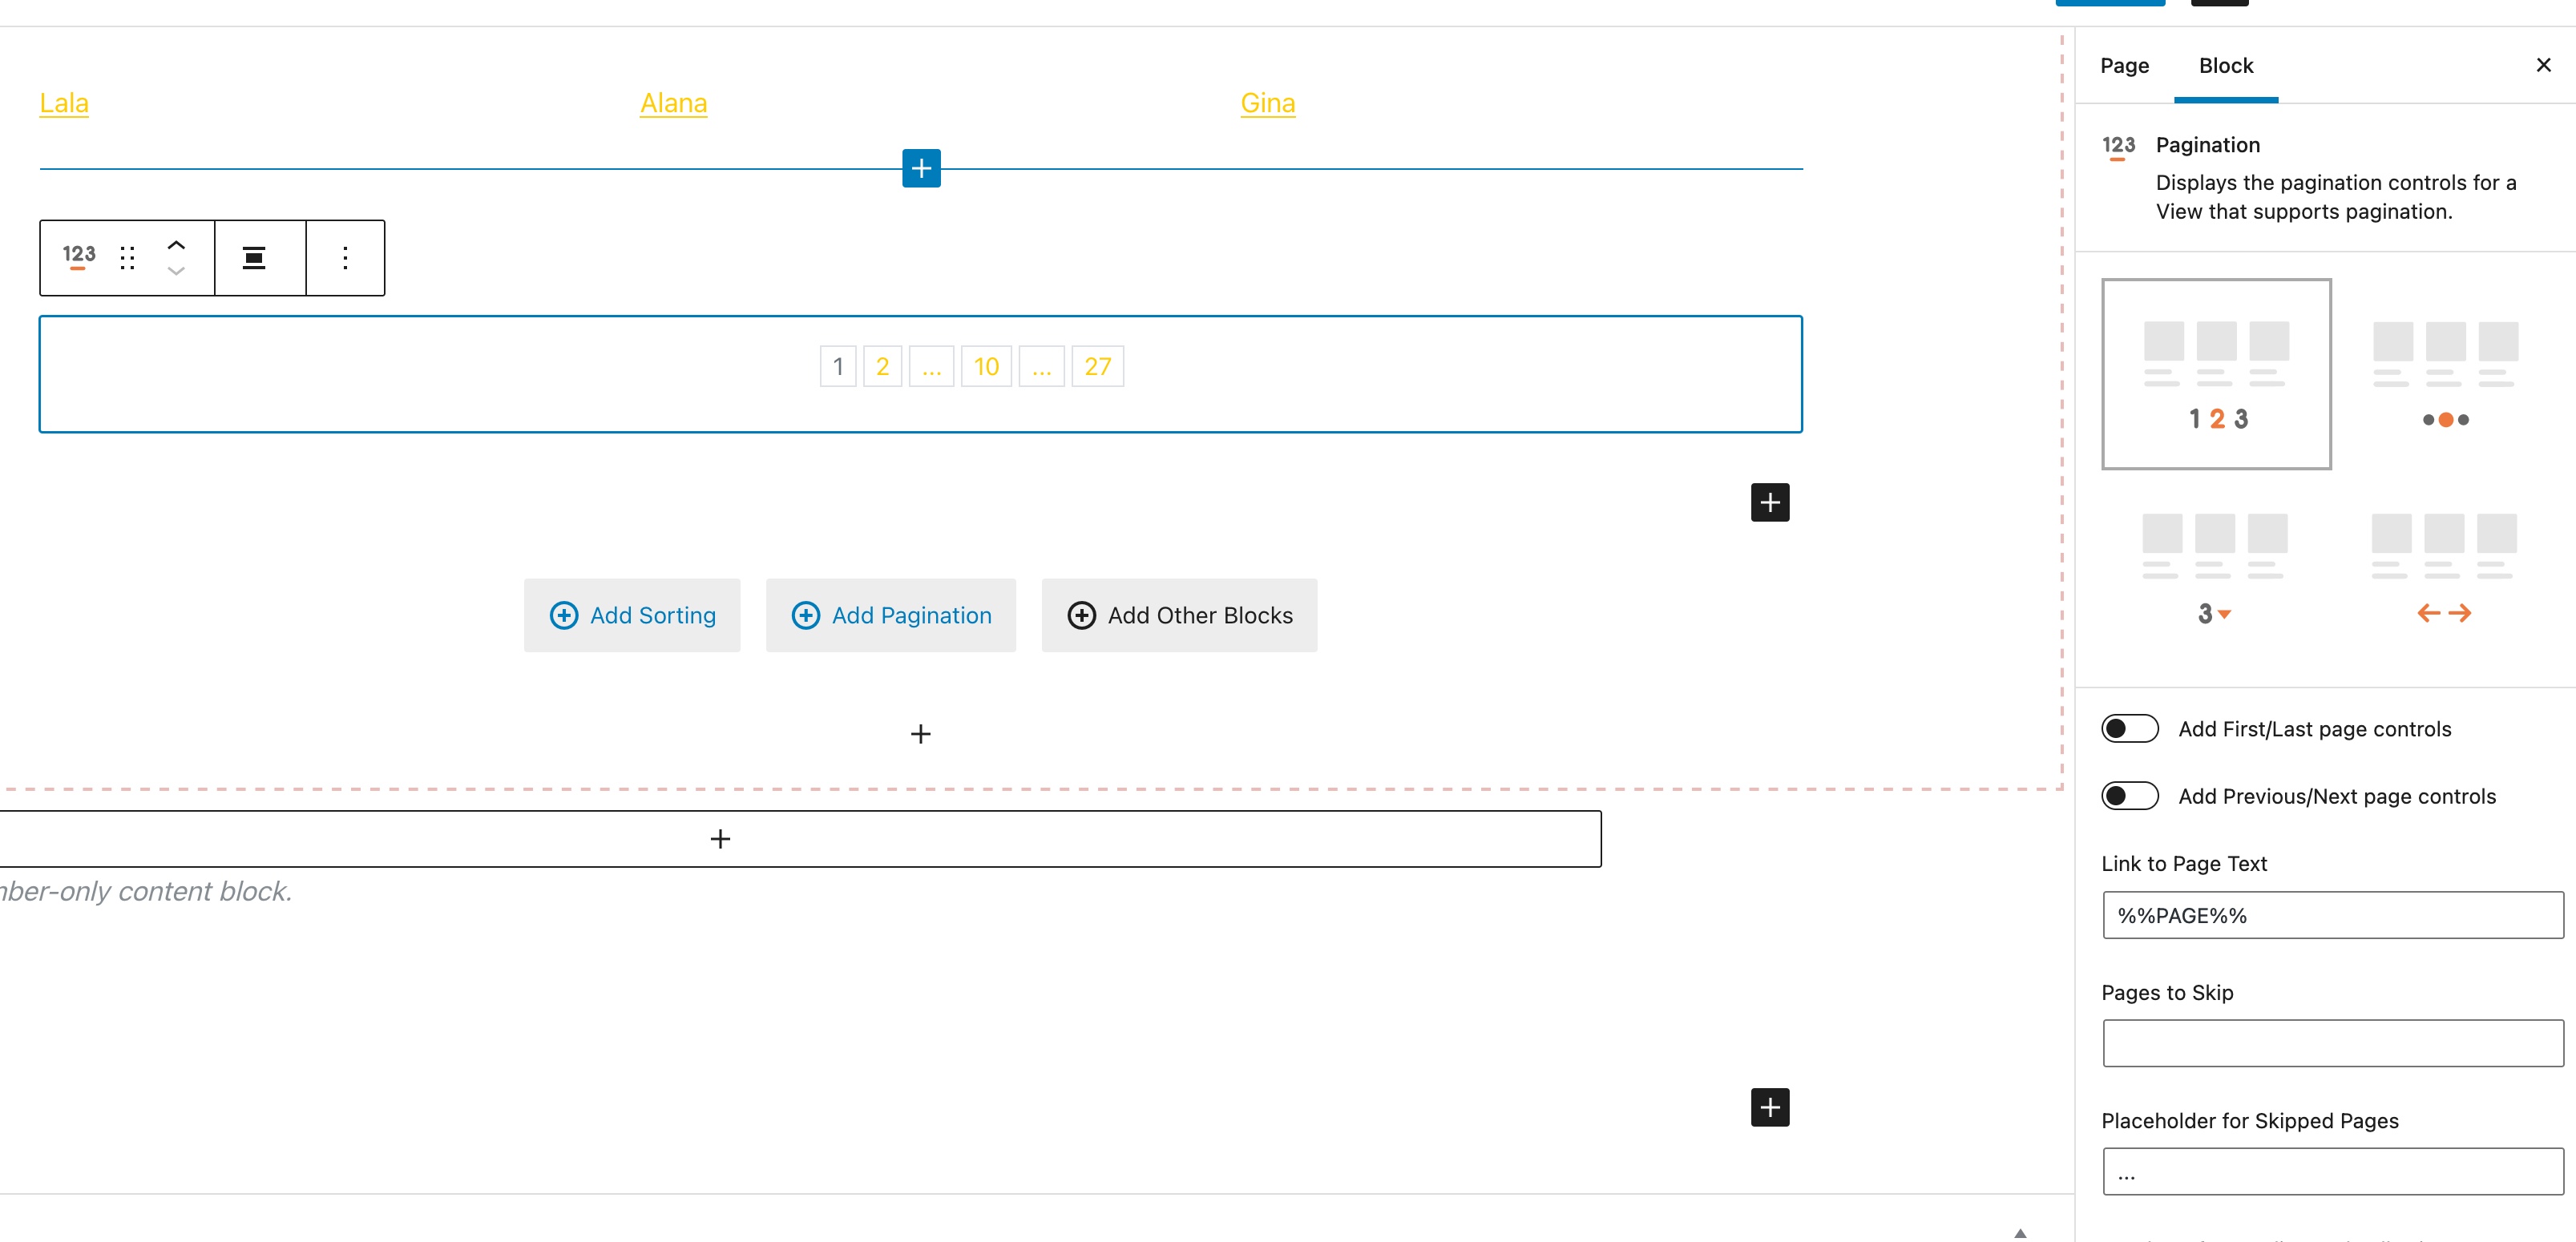Click the drag handle in block toolbar
Screen dimensions: 2576x1242
tap(127, 258)
